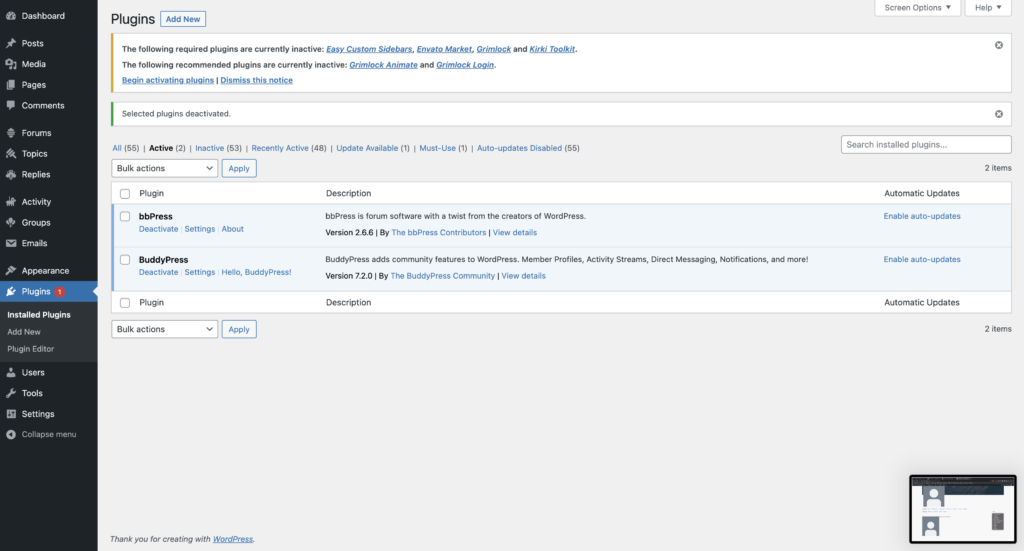Click the Groups icon in sidebar
The width and height of the screenshot is (1024, 551).
[x=11, y=223]
